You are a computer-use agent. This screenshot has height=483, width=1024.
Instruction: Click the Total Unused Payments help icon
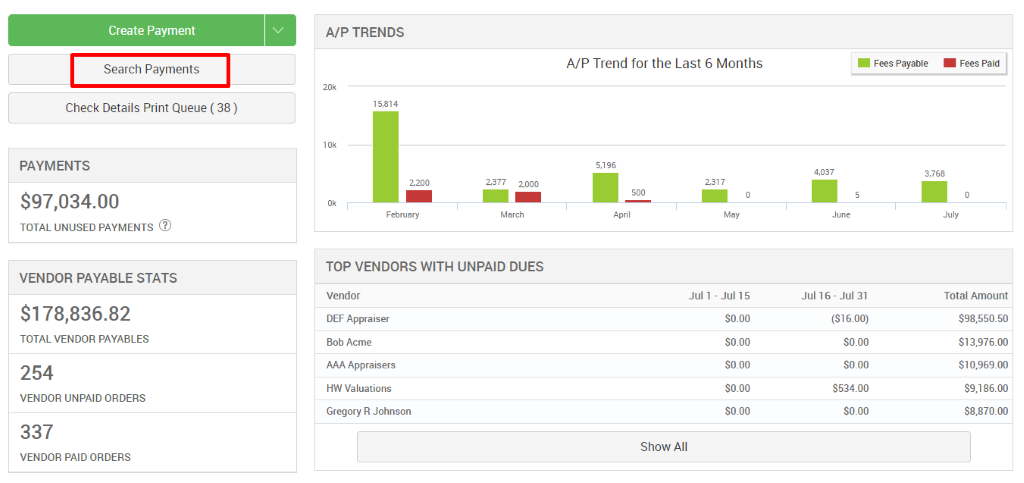pos(165,226)
